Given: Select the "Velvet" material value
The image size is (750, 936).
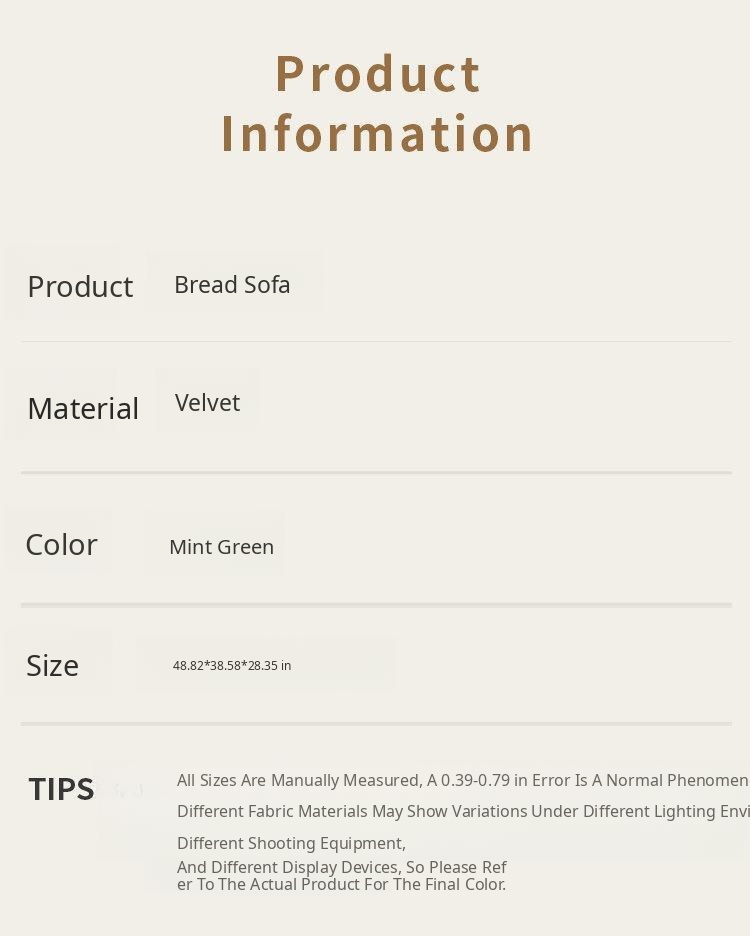Looking at the screenshot, I should point(207,403).
